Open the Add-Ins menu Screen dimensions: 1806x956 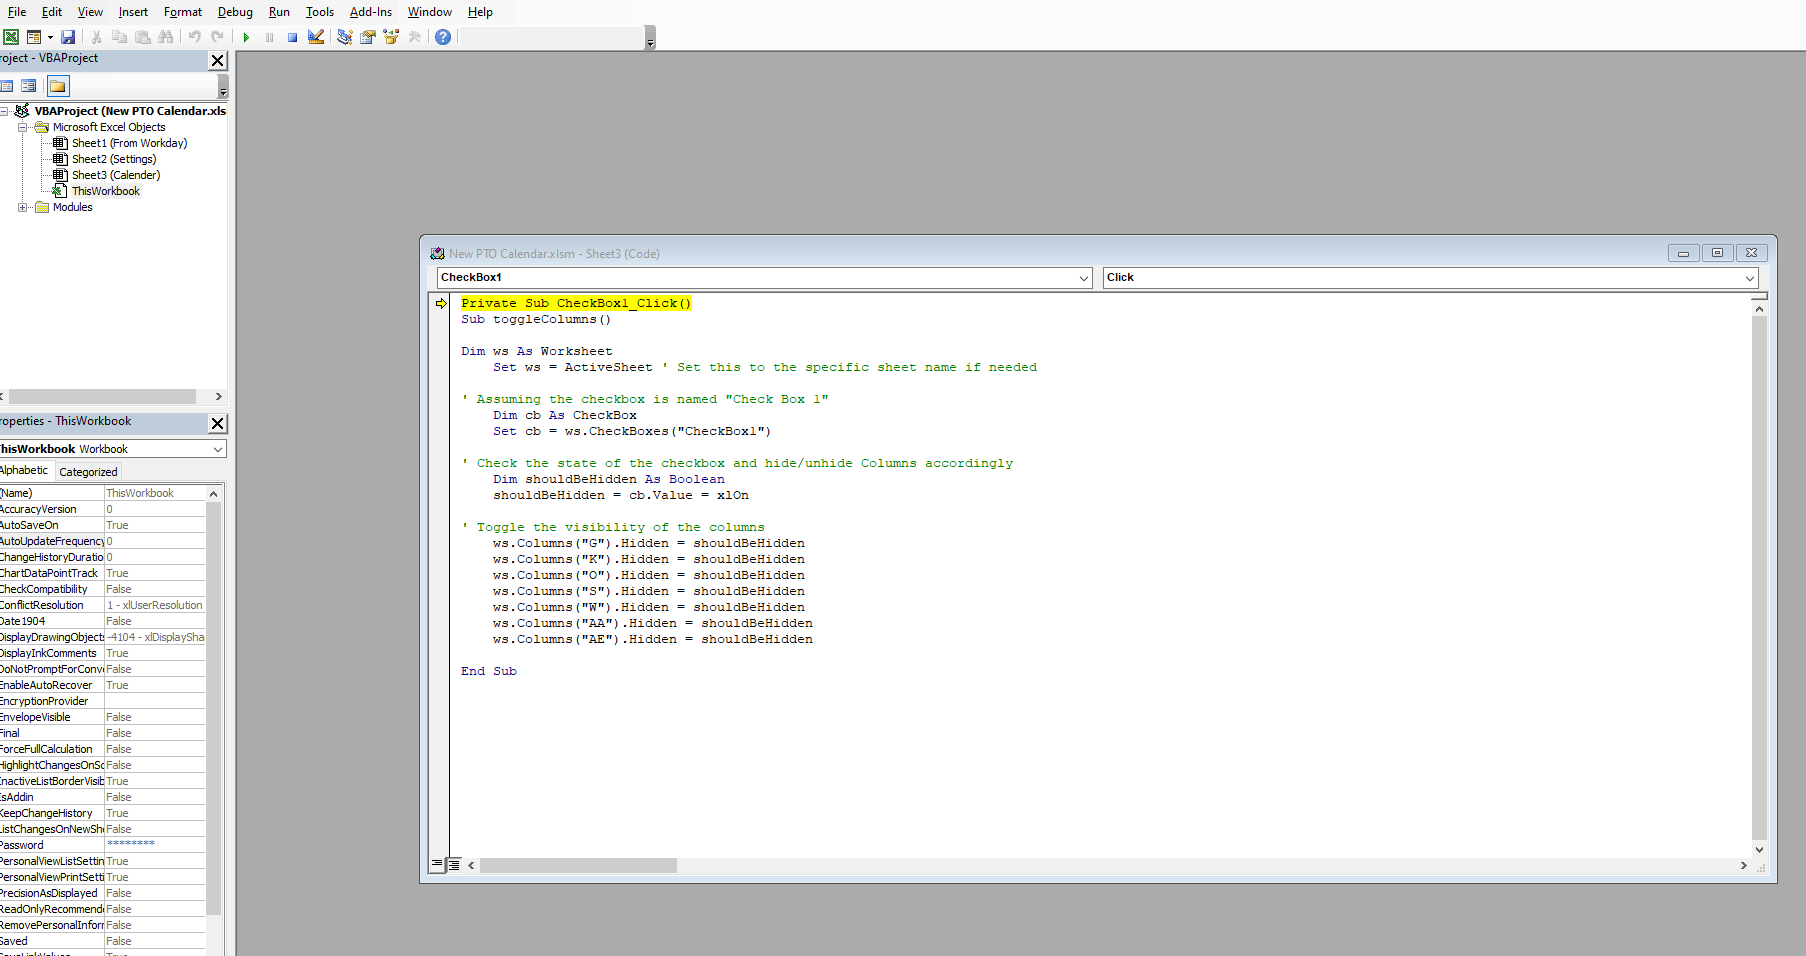coord(371,12)
